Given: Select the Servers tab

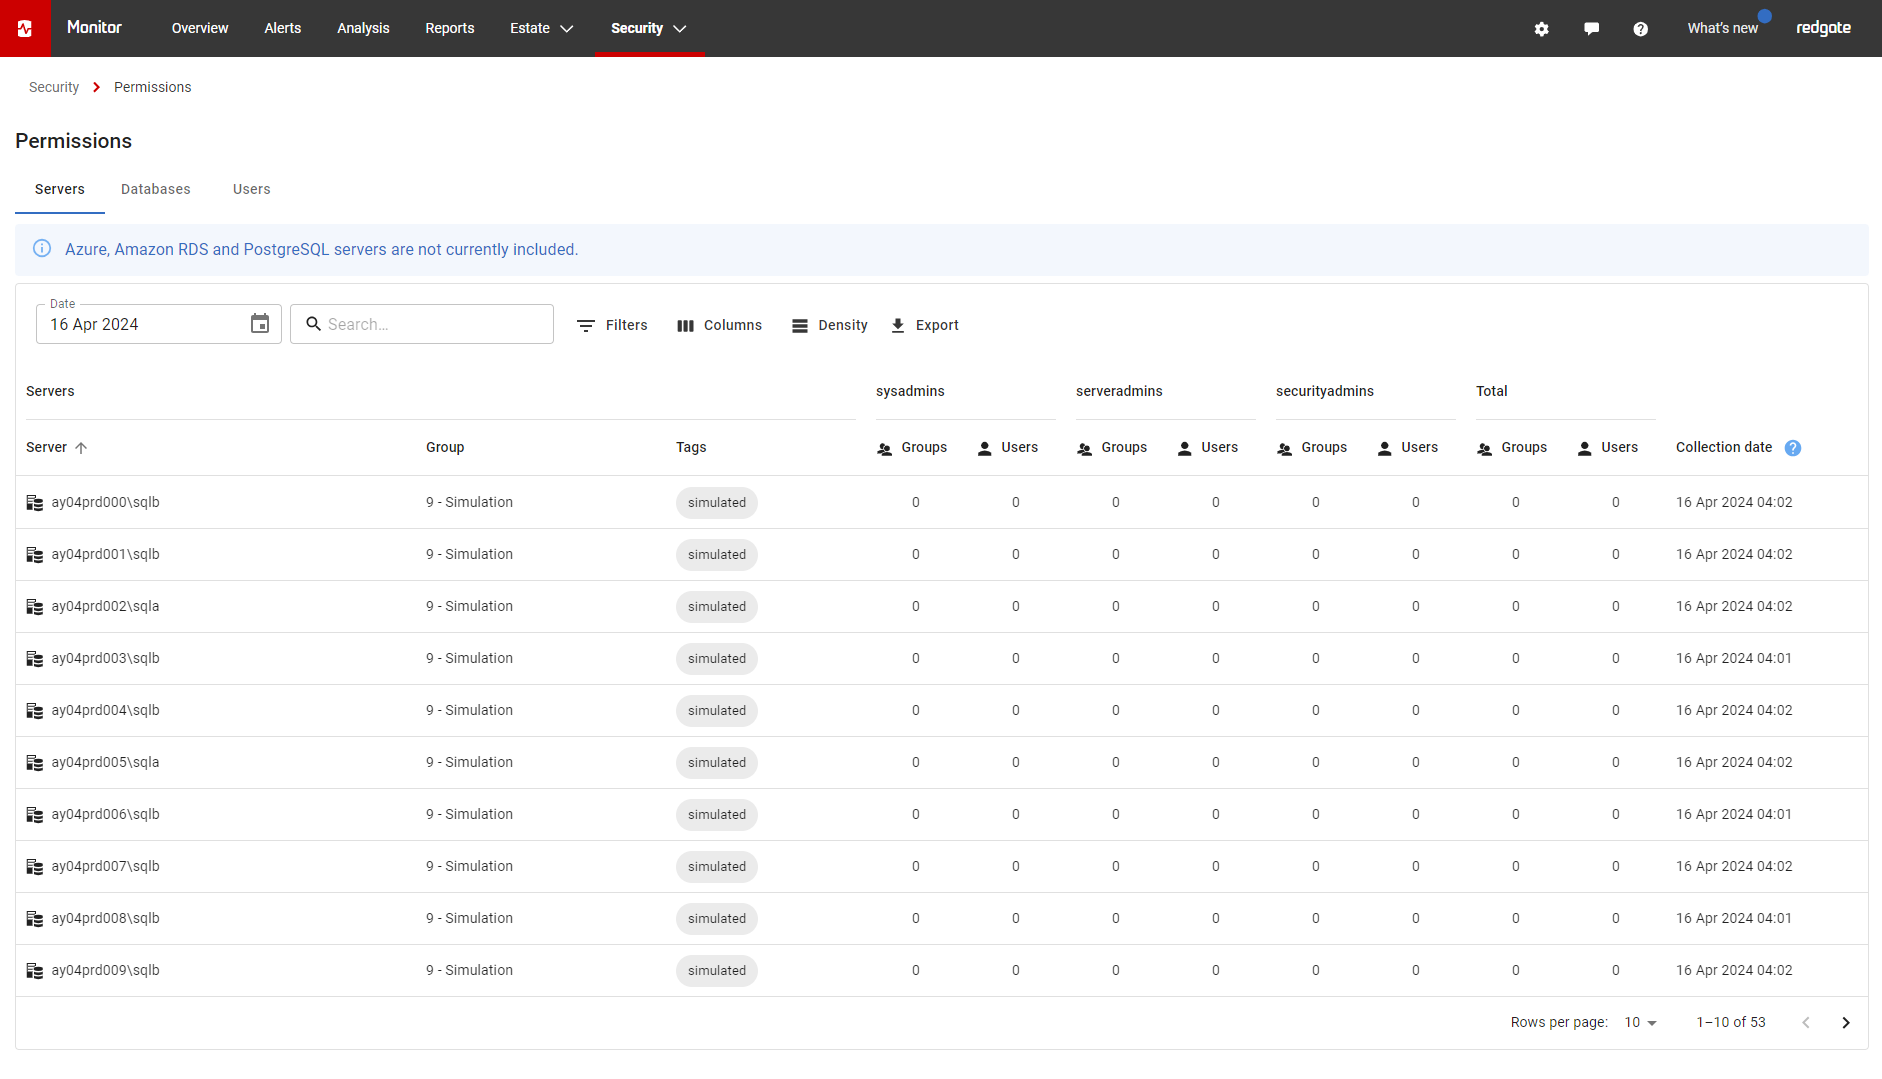Looking at the screenshot, I should (x=60, y=189).
